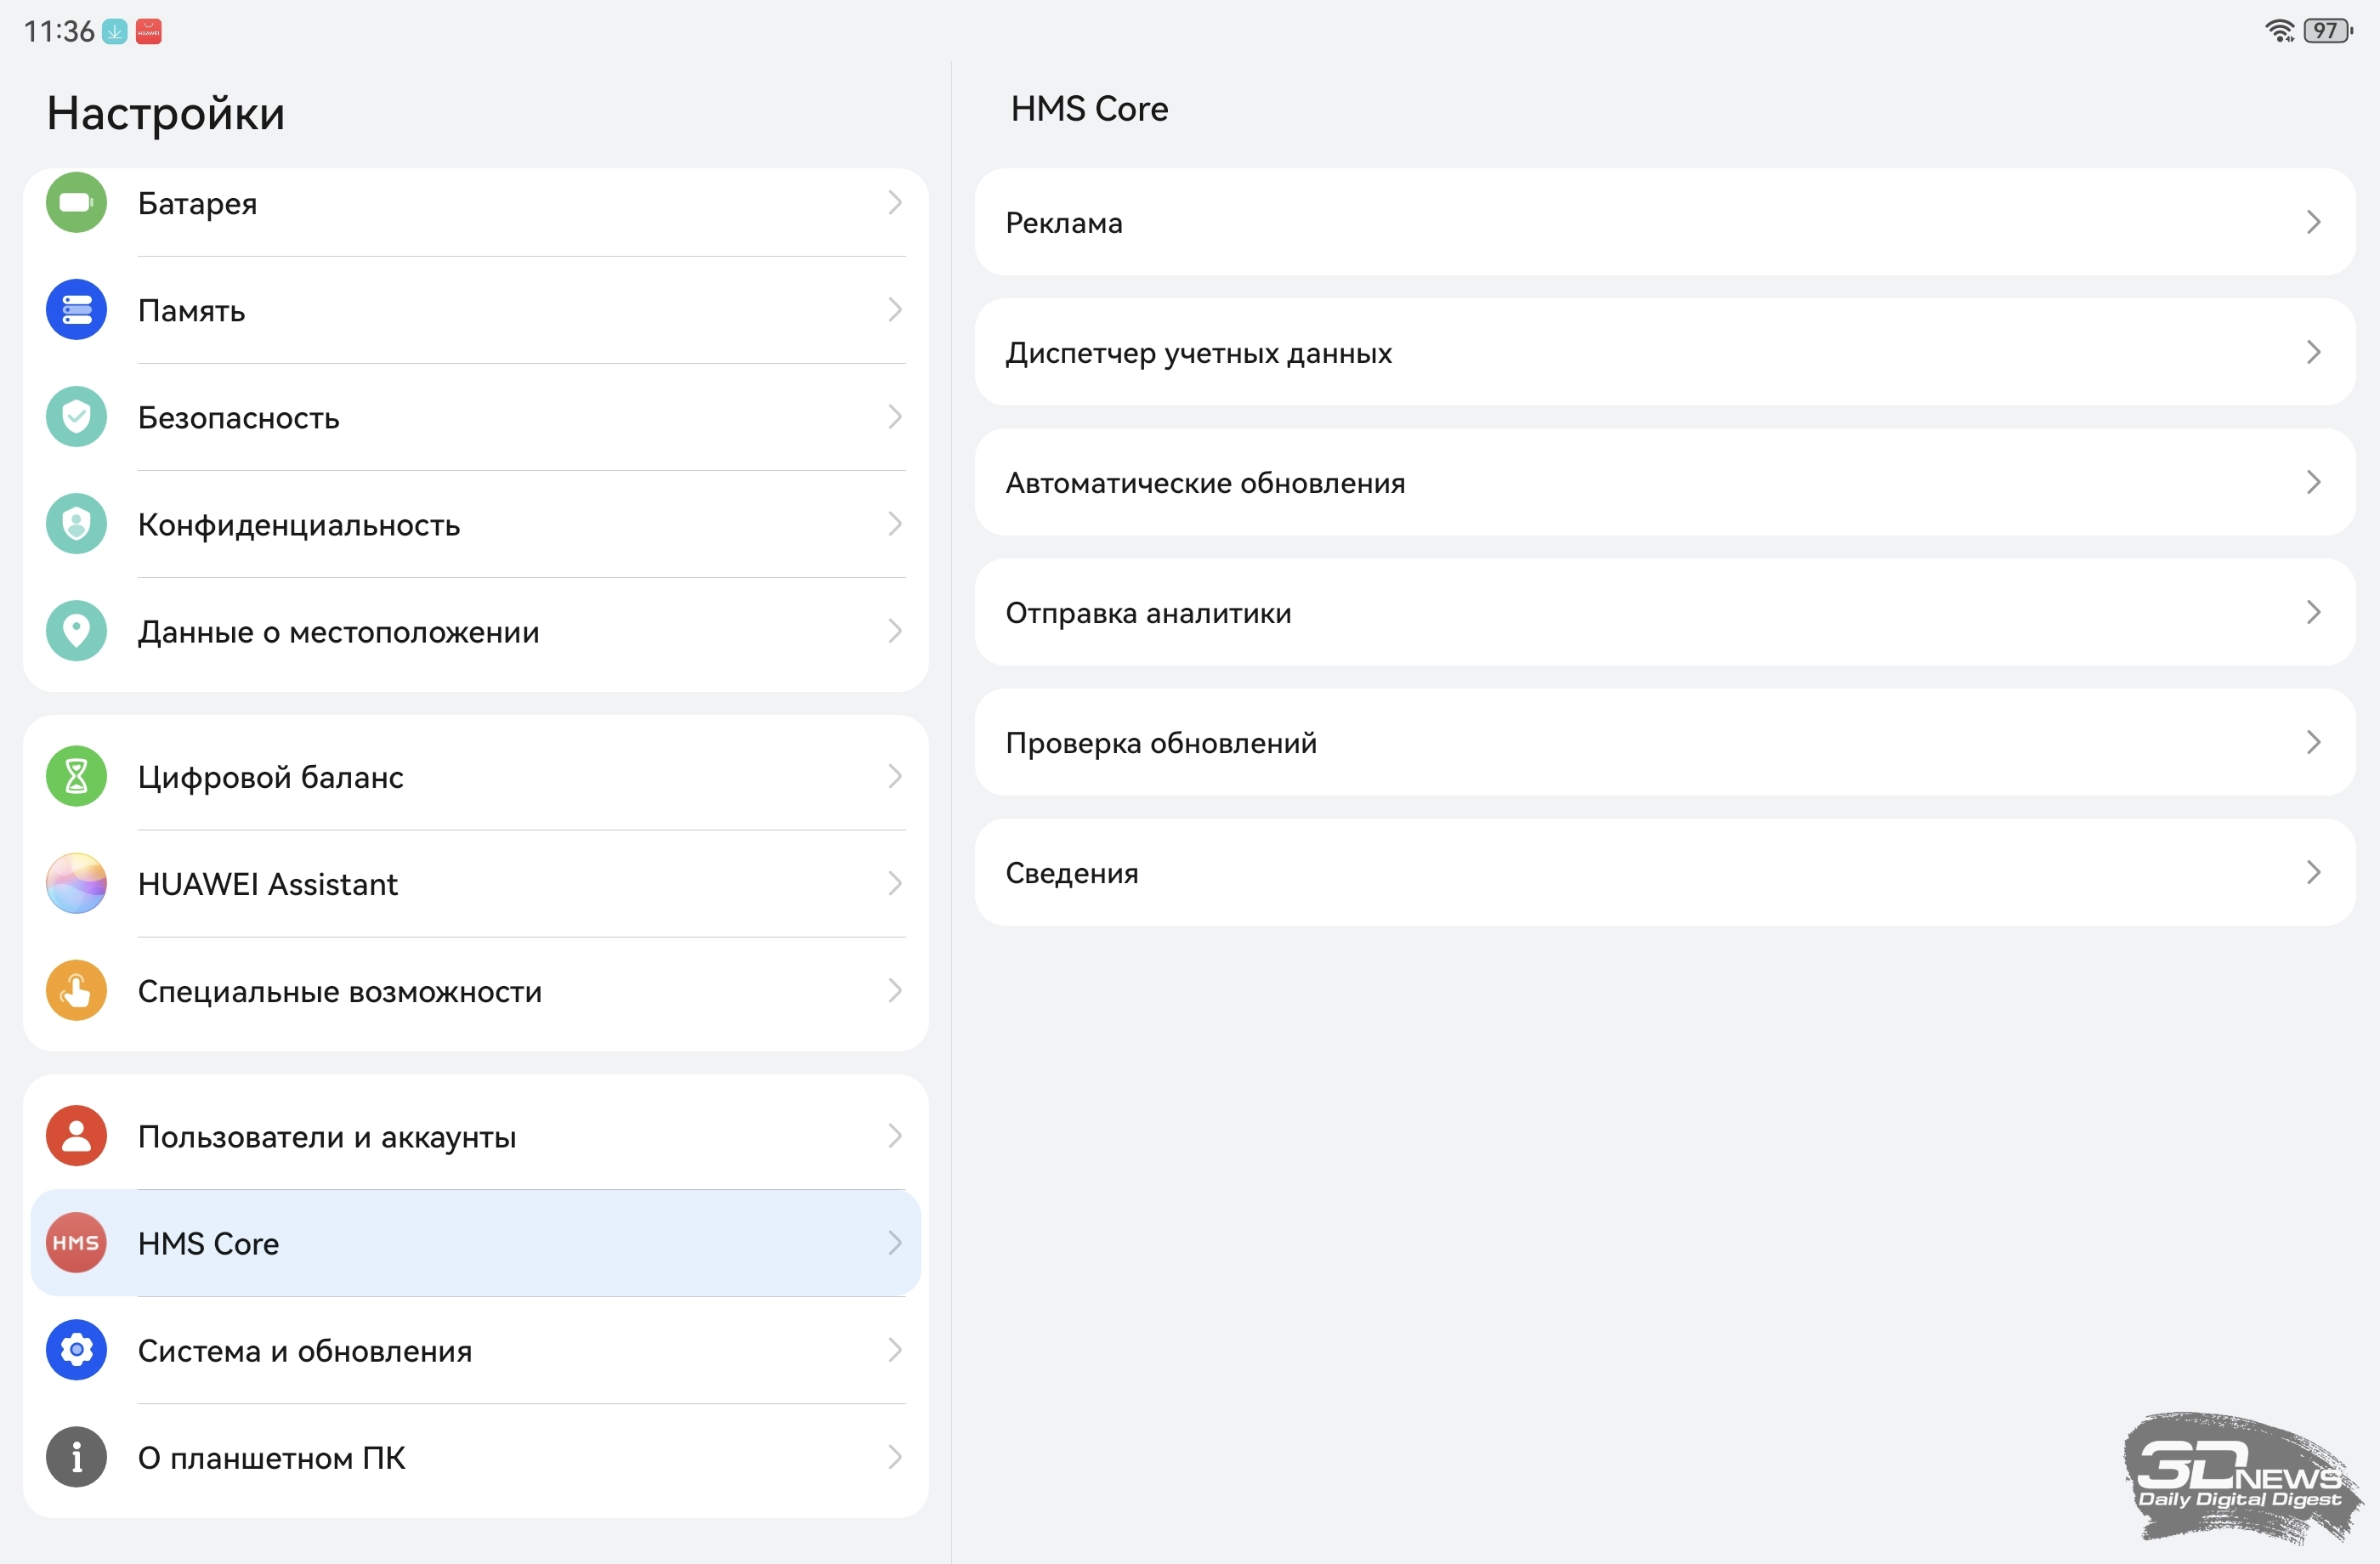Open Сведения using its right chevron
The image size is (2380, 1564).
pos(2313,872)
